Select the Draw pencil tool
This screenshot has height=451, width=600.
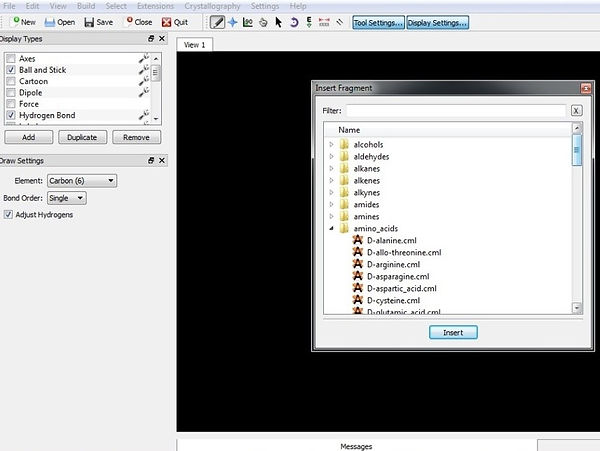[217, 22]
